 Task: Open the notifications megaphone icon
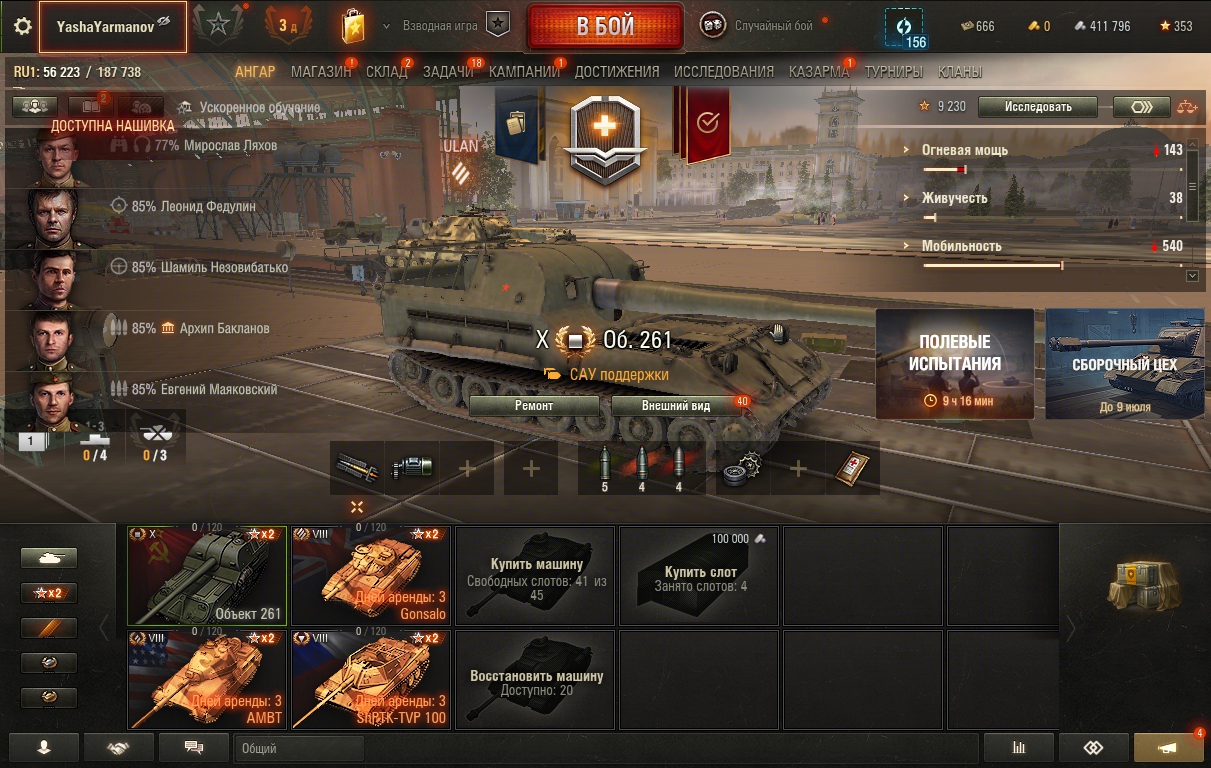point(1168,748)
